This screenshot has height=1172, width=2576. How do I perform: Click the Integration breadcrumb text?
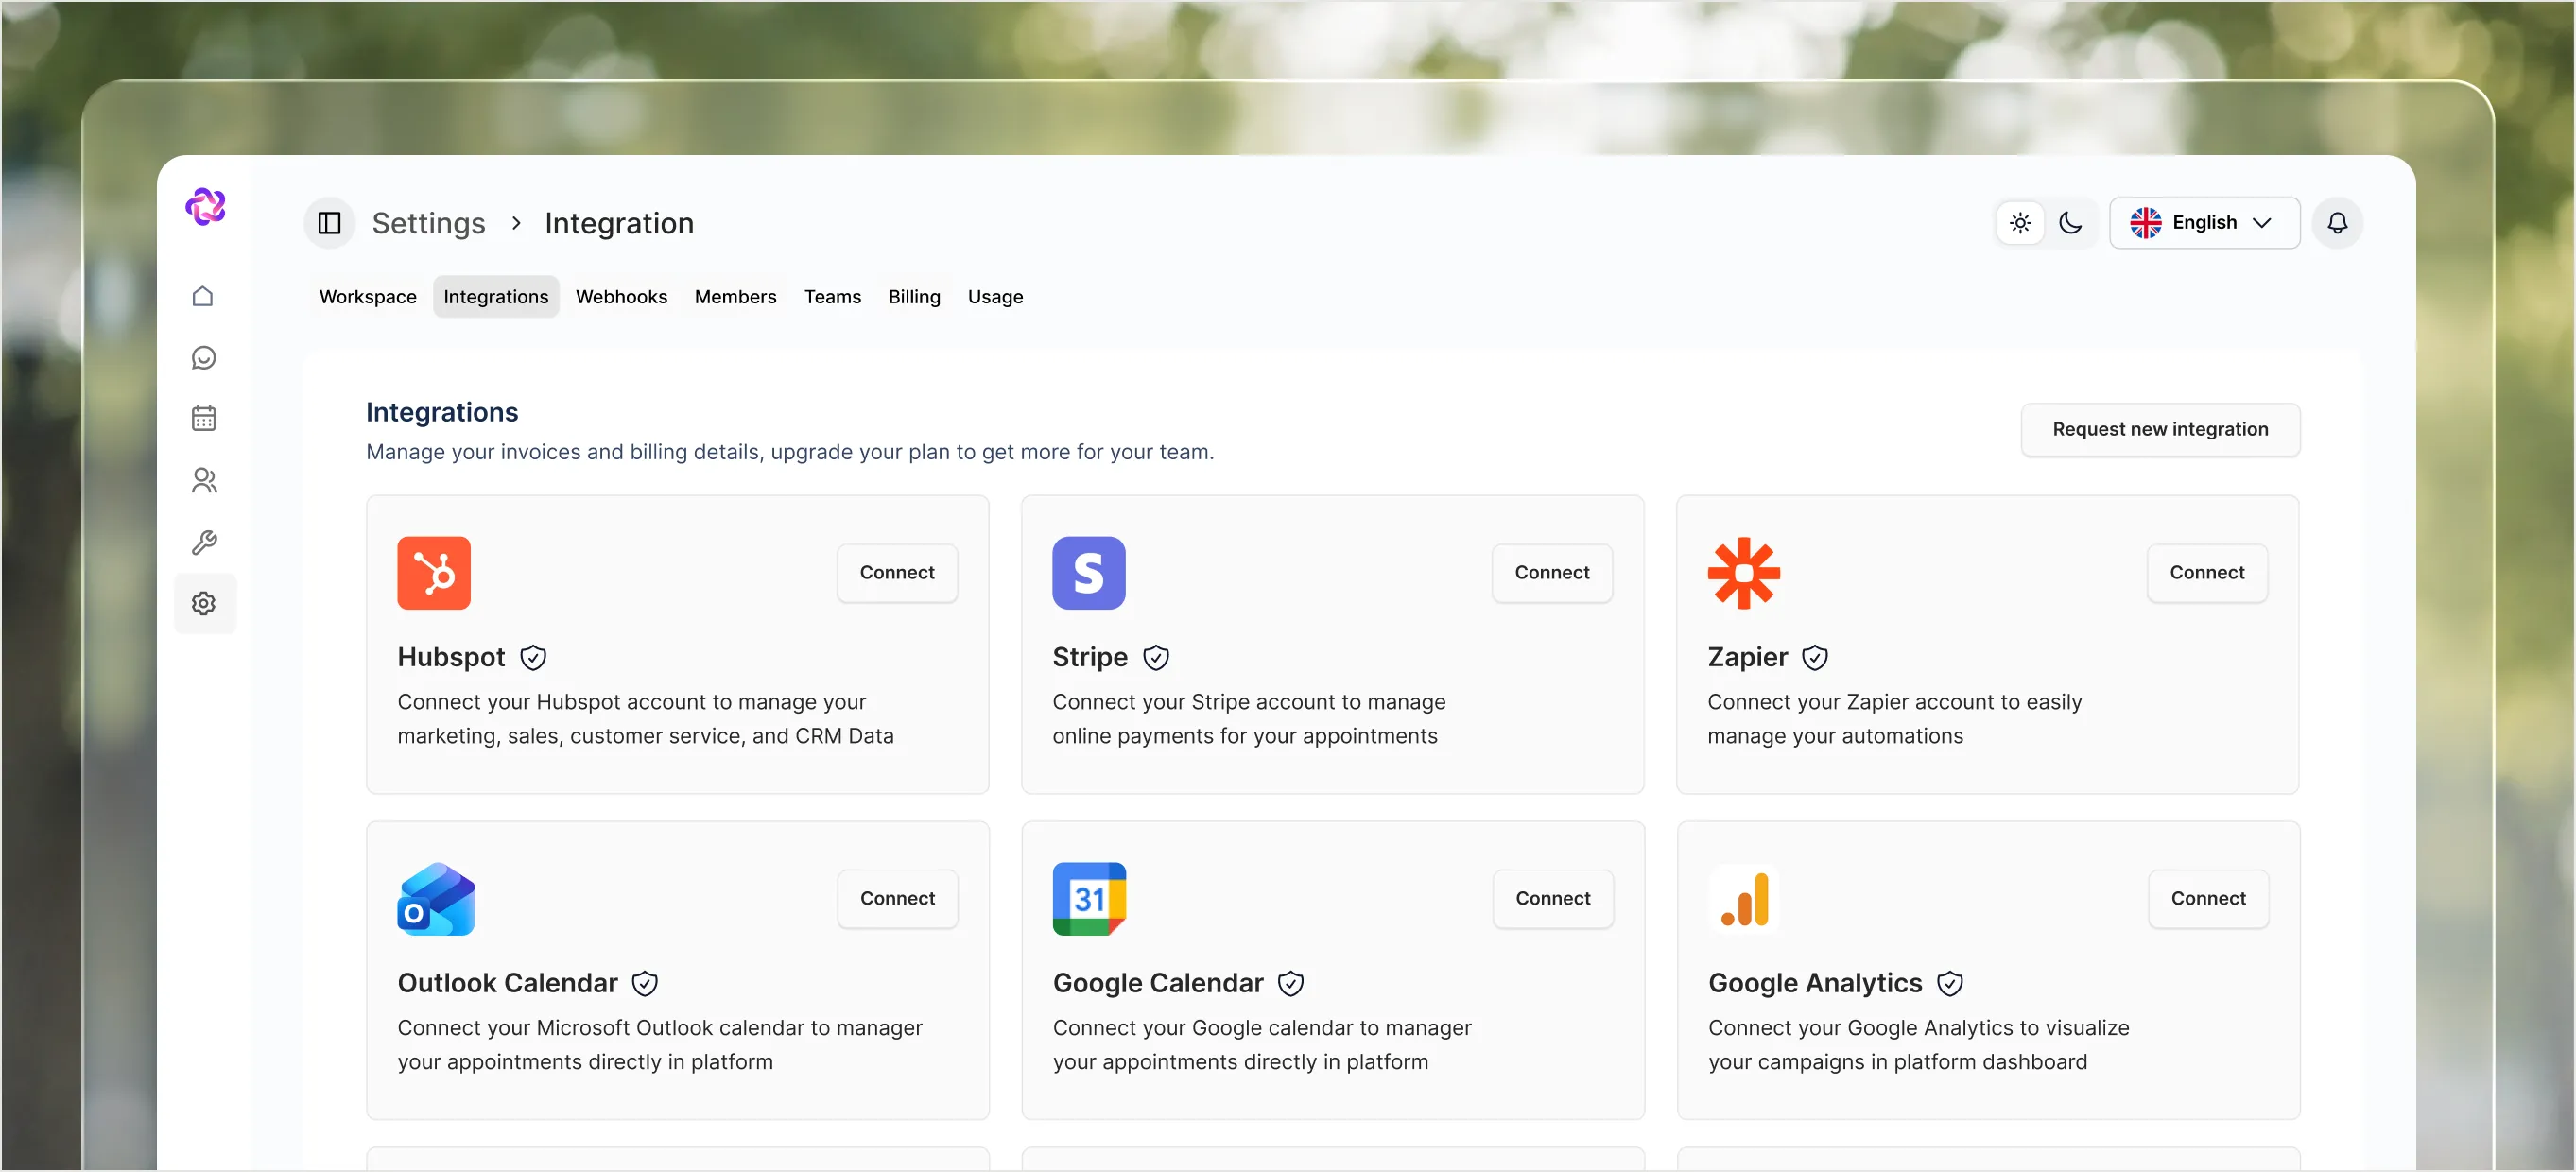[619, 223]
